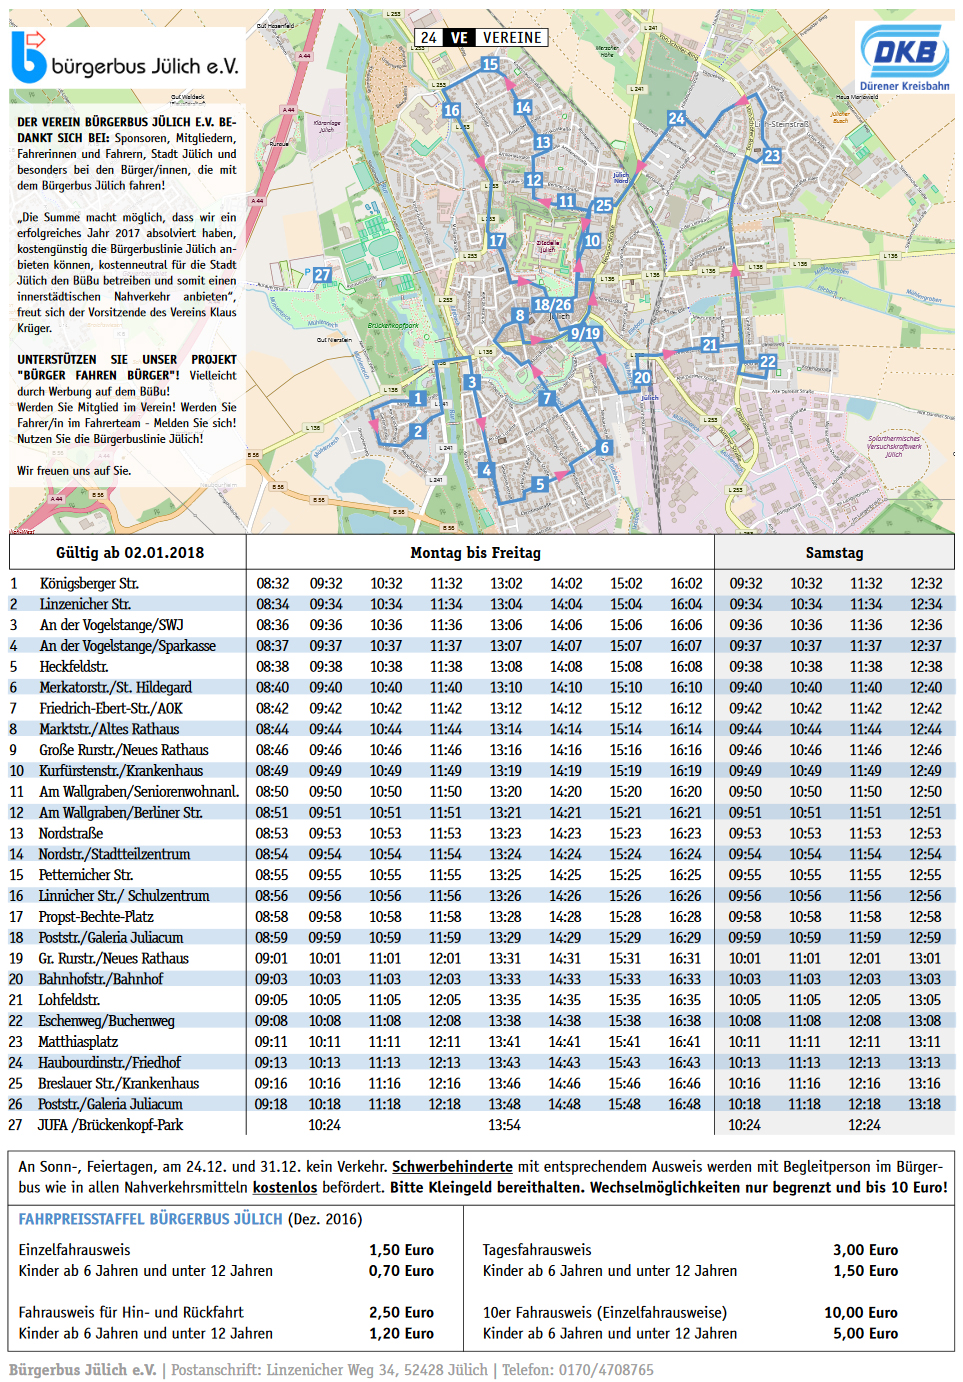Click the Postanschrift Linzenicher Weg 34 footer text
Image resolution: width=963 pixels, height=1382 pixels.
[329, 1371]
